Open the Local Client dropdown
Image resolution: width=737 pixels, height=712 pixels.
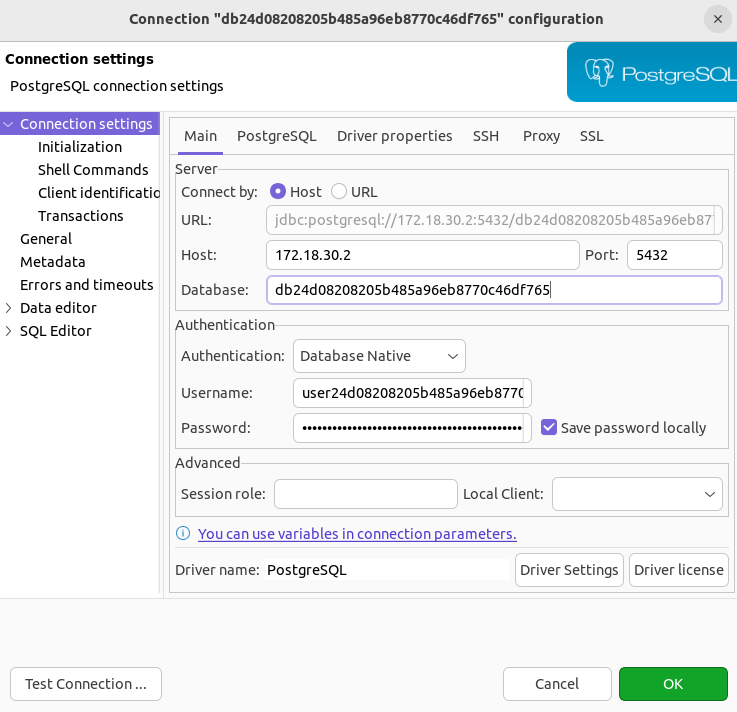point(637,494)
